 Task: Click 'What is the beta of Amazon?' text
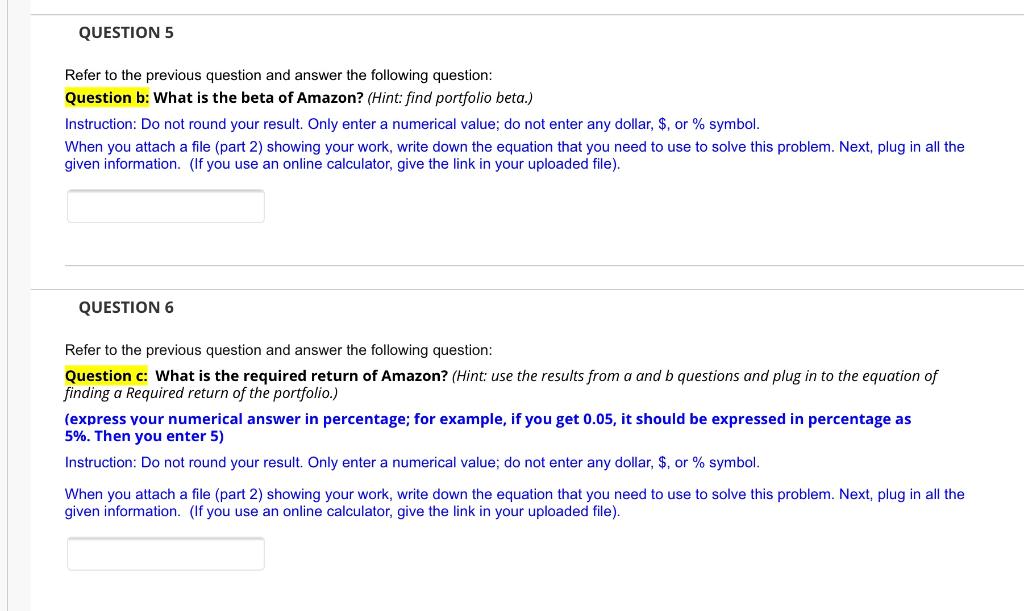[258, 98]
